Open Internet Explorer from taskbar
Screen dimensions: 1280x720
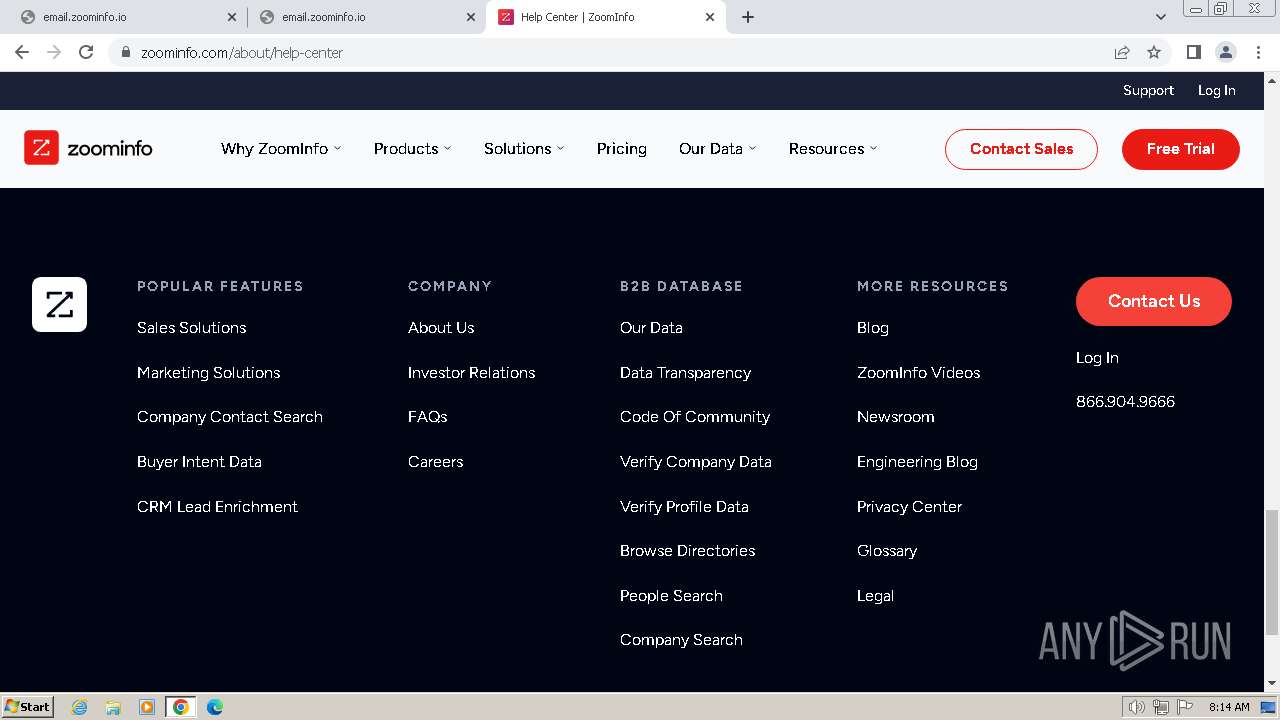80,707
